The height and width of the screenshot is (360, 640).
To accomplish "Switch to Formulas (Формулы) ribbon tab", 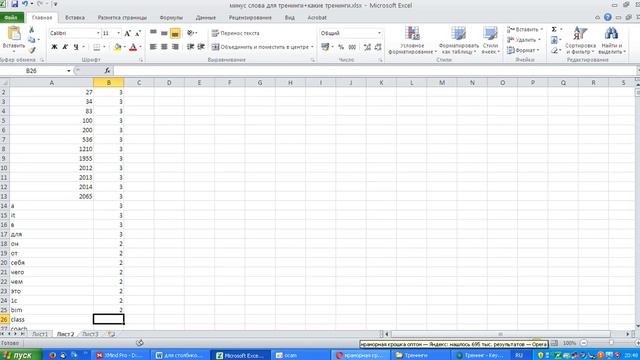I will pyautogui.click(x=171, y=18).
